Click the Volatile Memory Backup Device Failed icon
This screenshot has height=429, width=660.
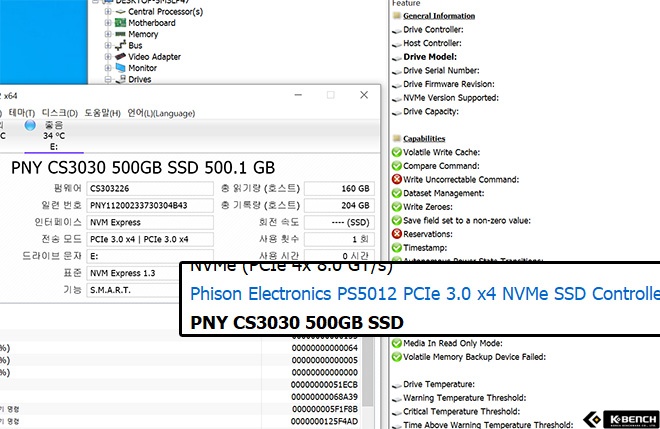[x=397, y=357]
